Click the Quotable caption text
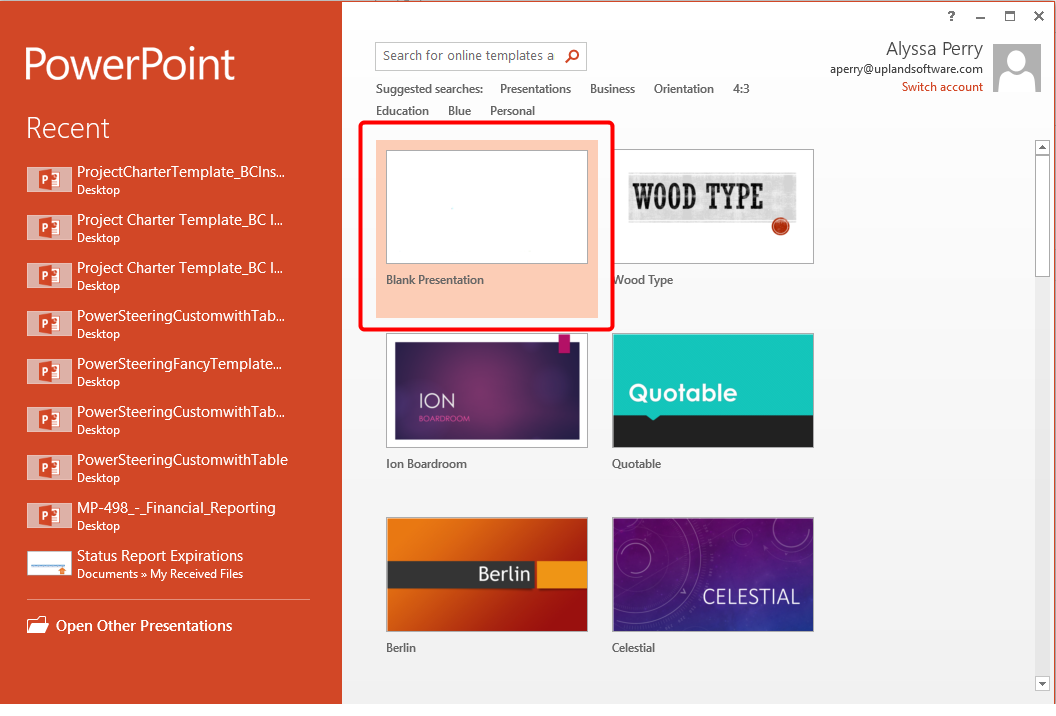Image resolution: width=1056 pixels, height=716 pixels. point(636,464)
